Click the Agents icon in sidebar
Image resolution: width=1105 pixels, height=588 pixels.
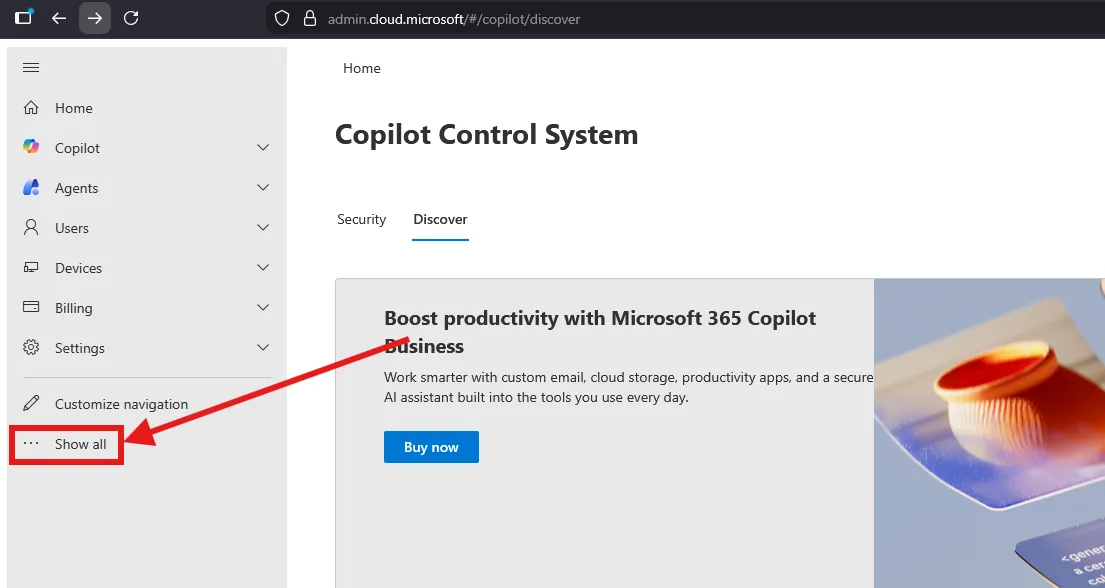(x=31, y=188)
